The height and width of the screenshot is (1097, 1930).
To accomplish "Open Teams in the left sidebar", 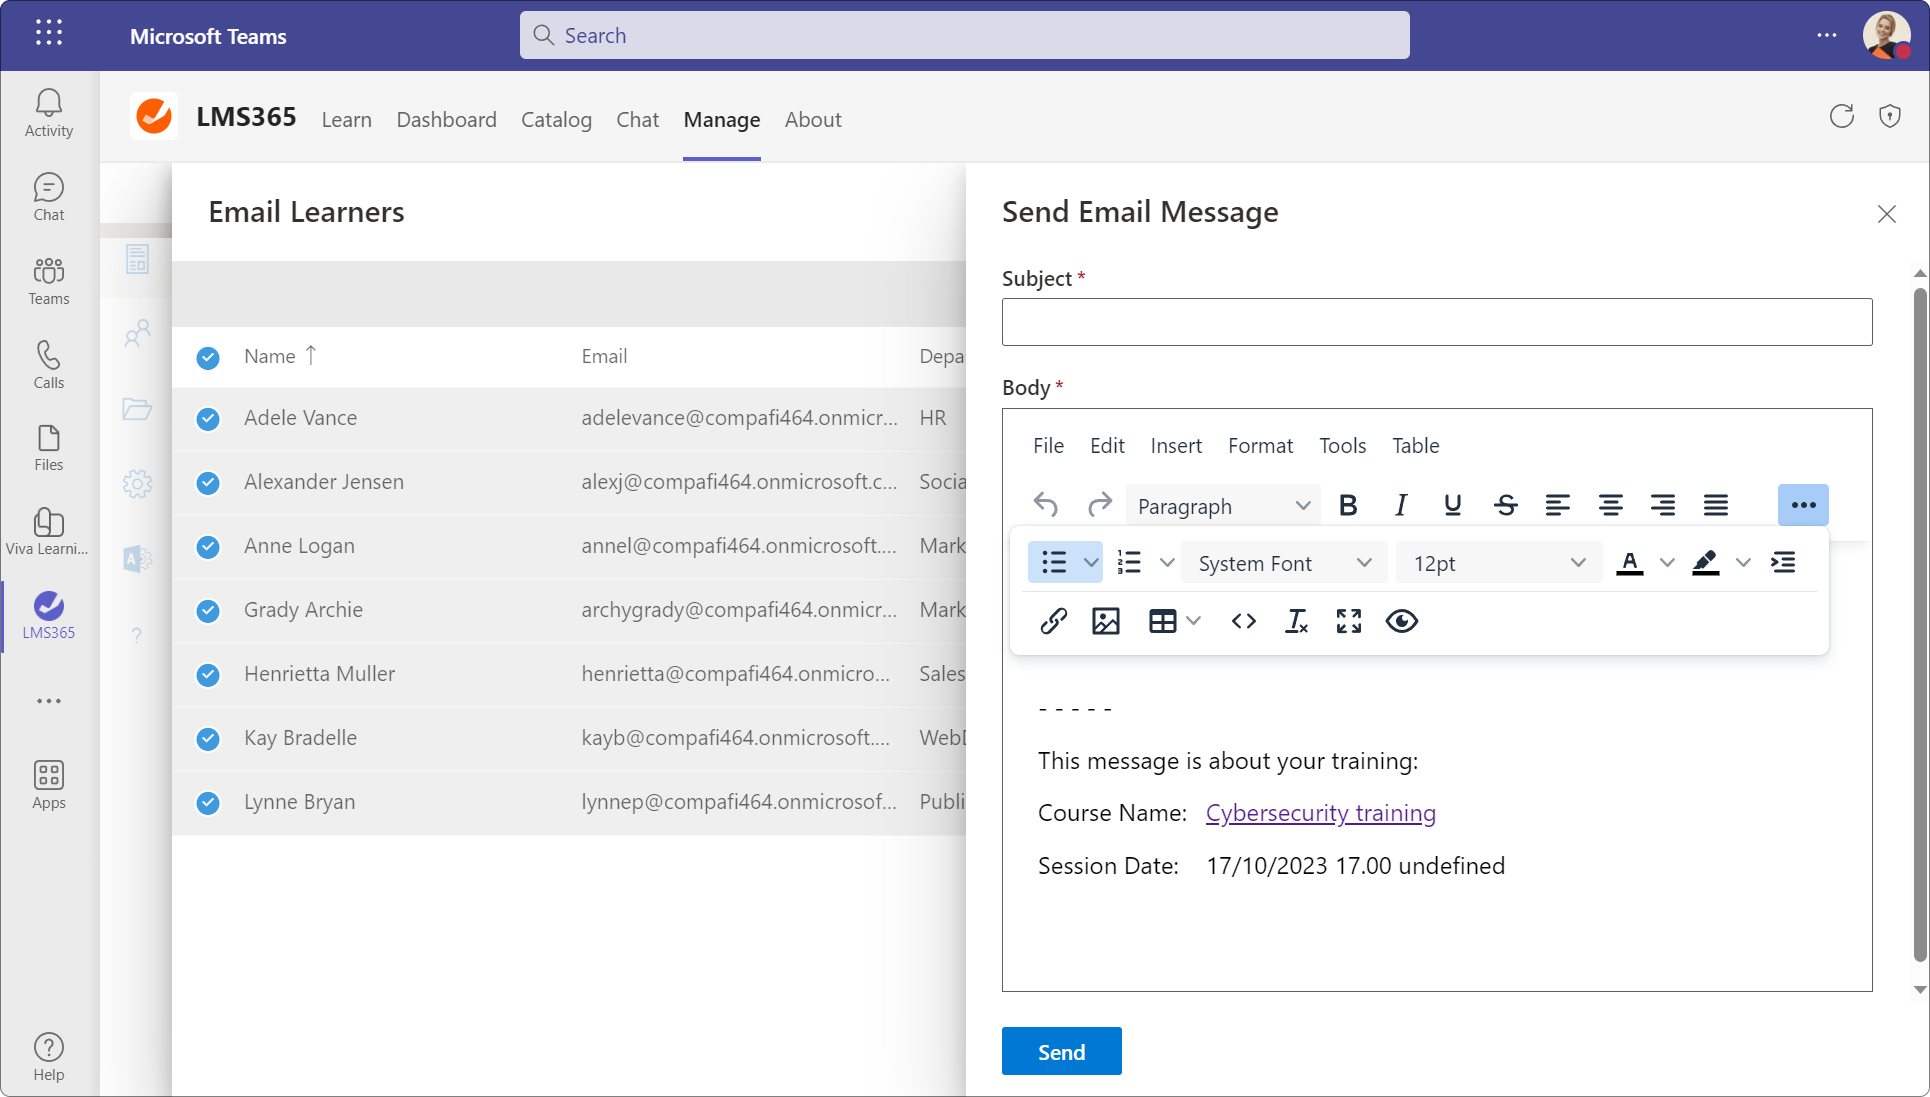I will coord(49,281).
